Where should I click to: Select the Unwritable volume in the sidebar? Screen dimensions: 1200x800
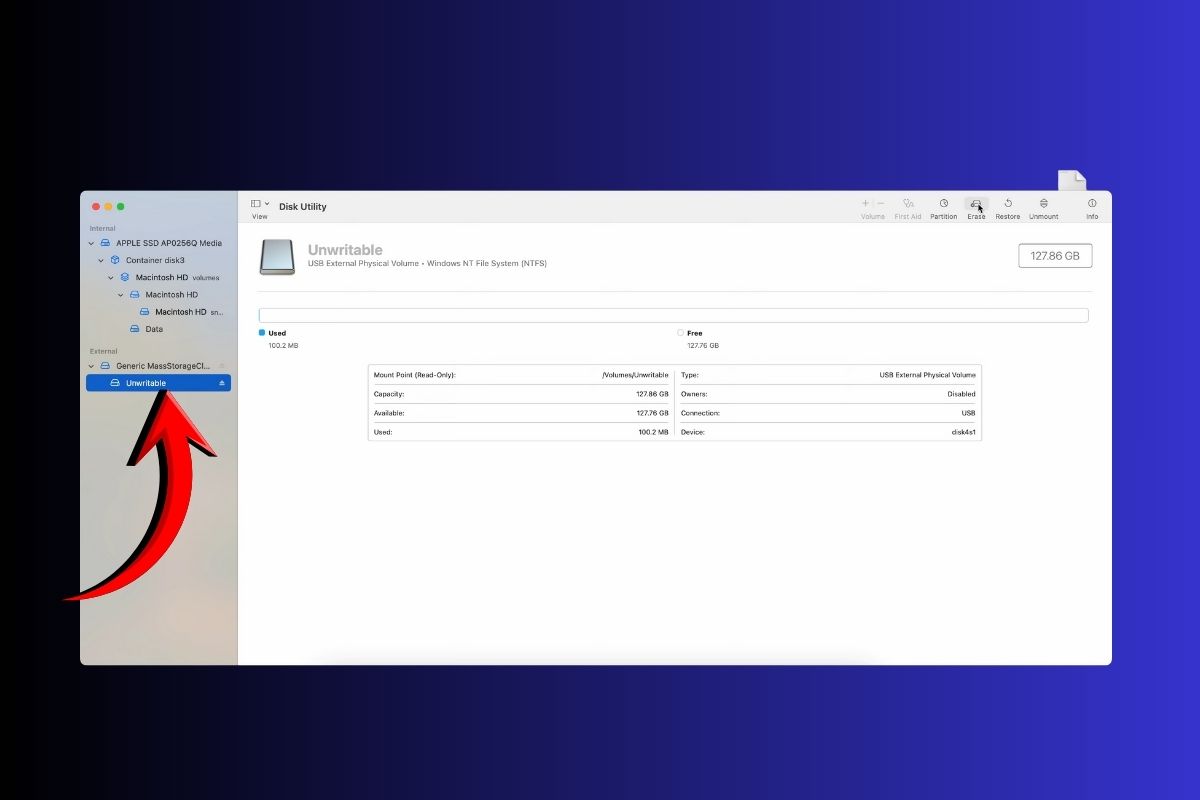[158, 383]
